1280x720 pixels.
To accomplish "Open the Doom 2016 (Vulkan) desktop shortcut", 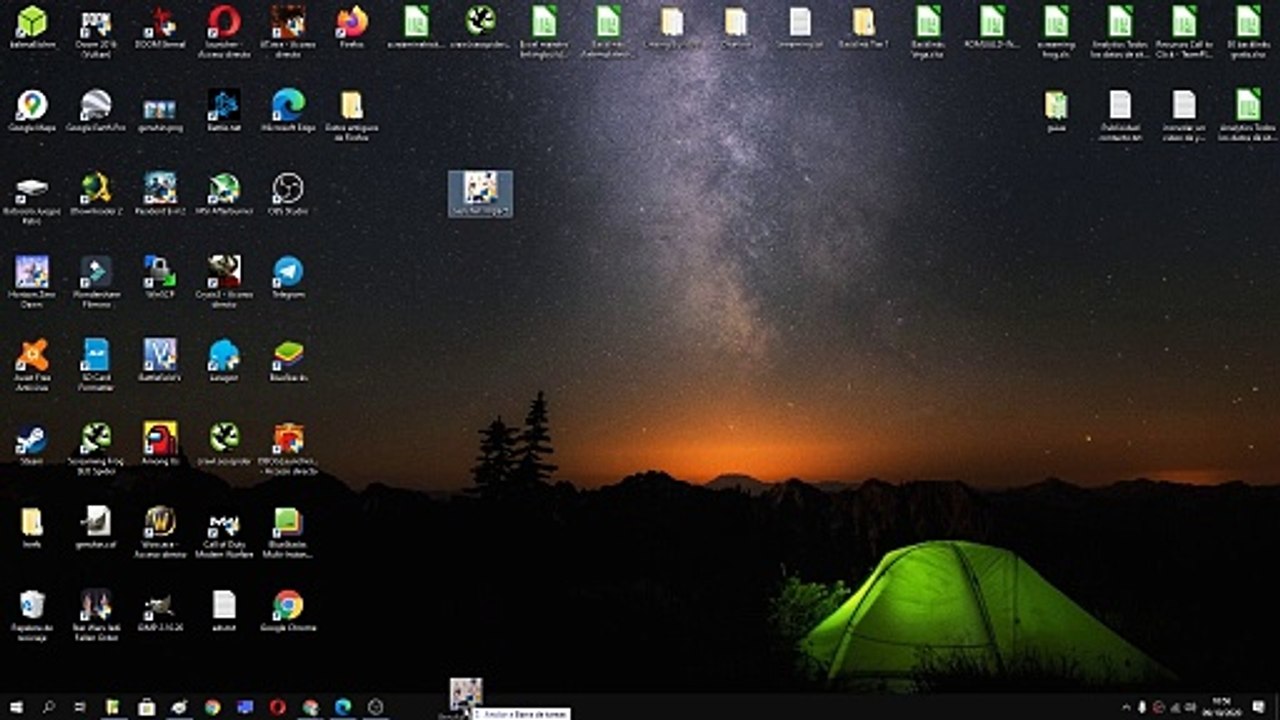I will 96,31.
